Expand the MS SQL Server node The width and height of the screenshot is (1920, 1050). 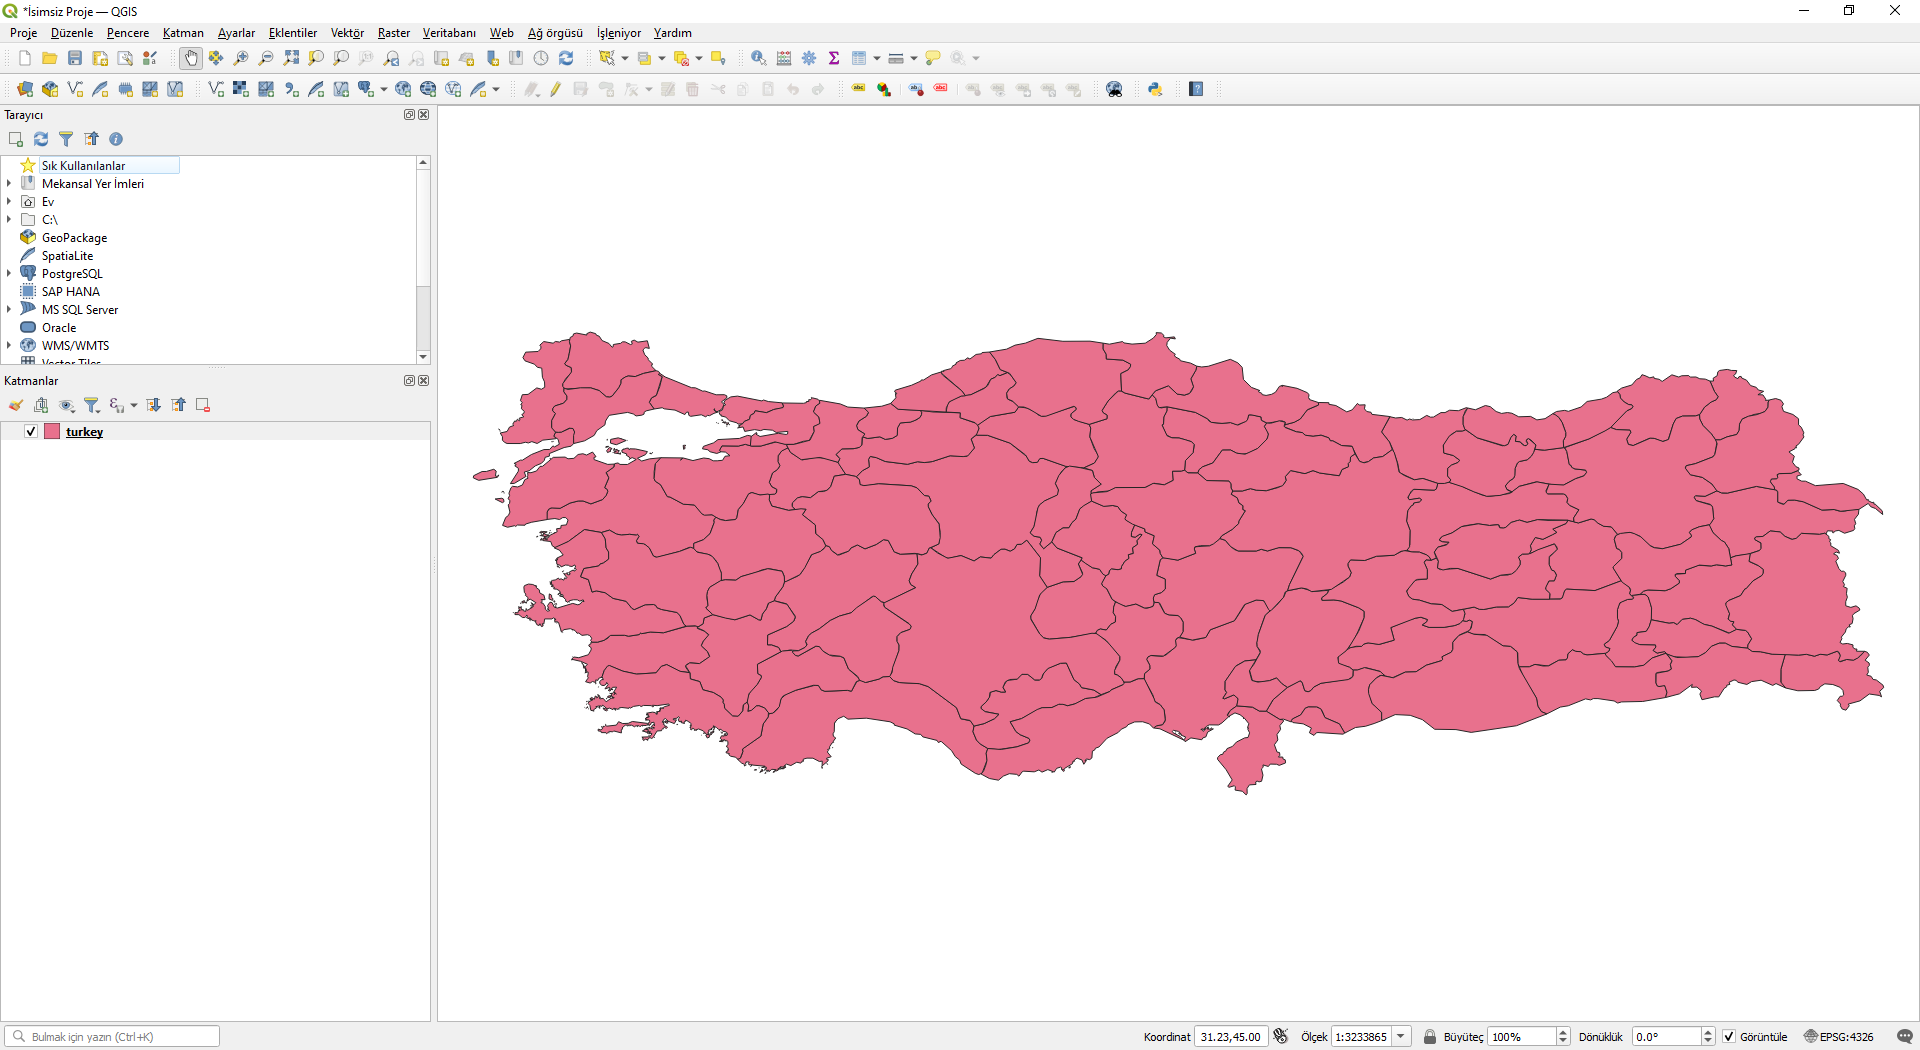tap(9, 309)
